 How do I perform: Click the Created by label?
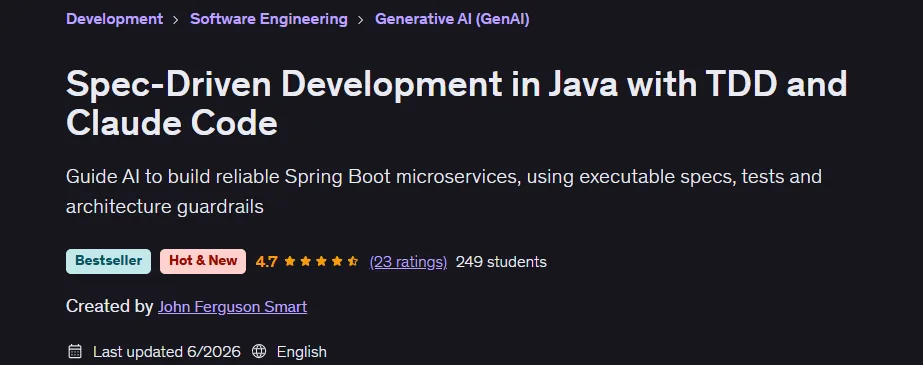coord(109,307)
